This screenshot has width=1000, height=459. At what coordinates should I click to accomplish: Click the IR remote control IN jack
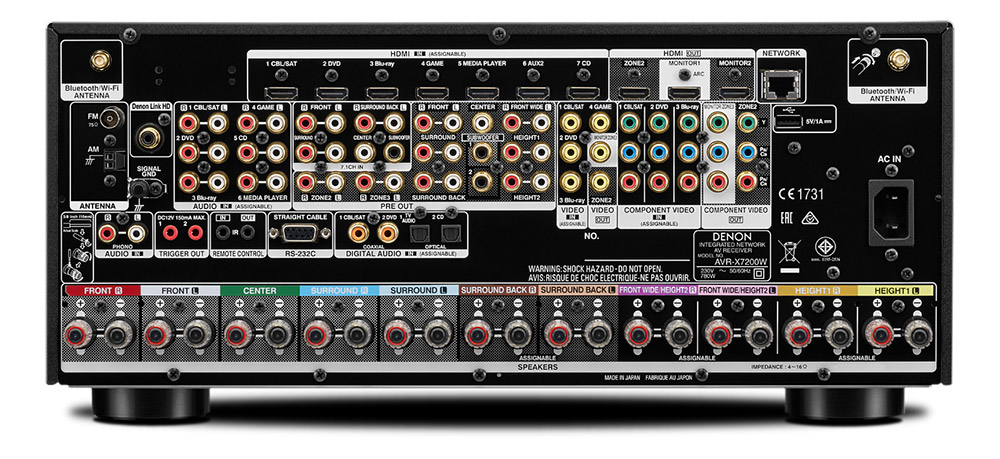pyautogui.click(x=223, y=233)
